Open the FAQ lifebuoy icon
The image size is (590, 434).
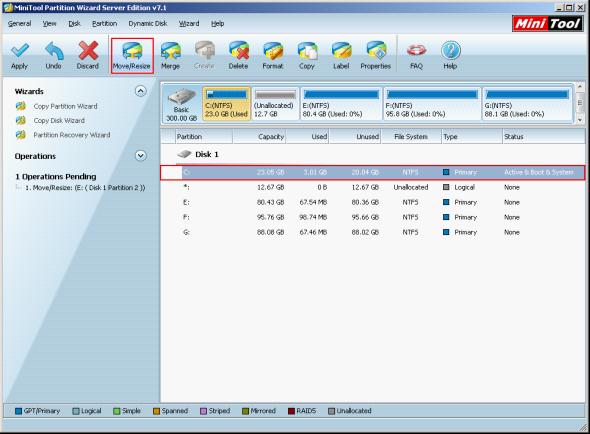pyautogui.click(x=416, y=55)
